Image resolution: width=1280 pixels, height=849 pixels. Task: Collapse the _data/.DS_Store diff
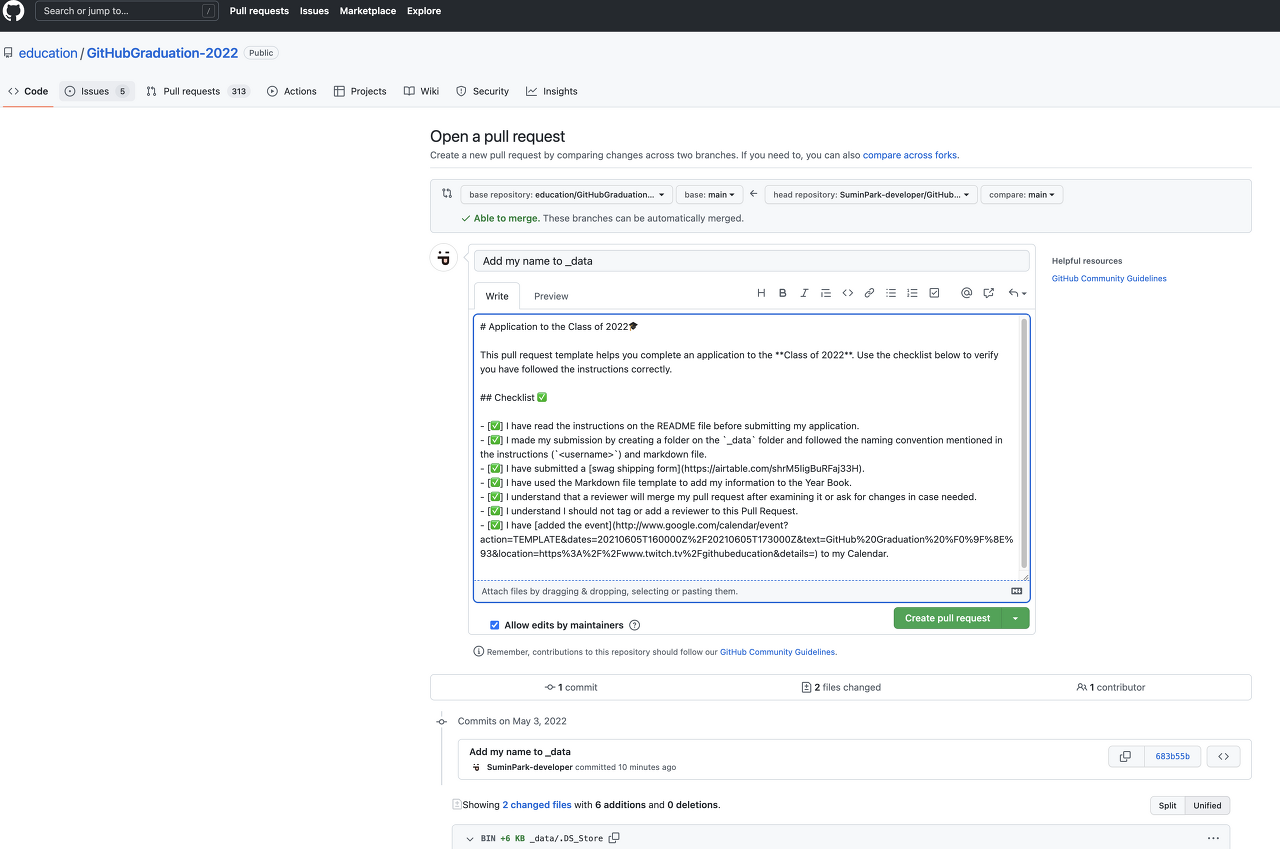(469, 838)
